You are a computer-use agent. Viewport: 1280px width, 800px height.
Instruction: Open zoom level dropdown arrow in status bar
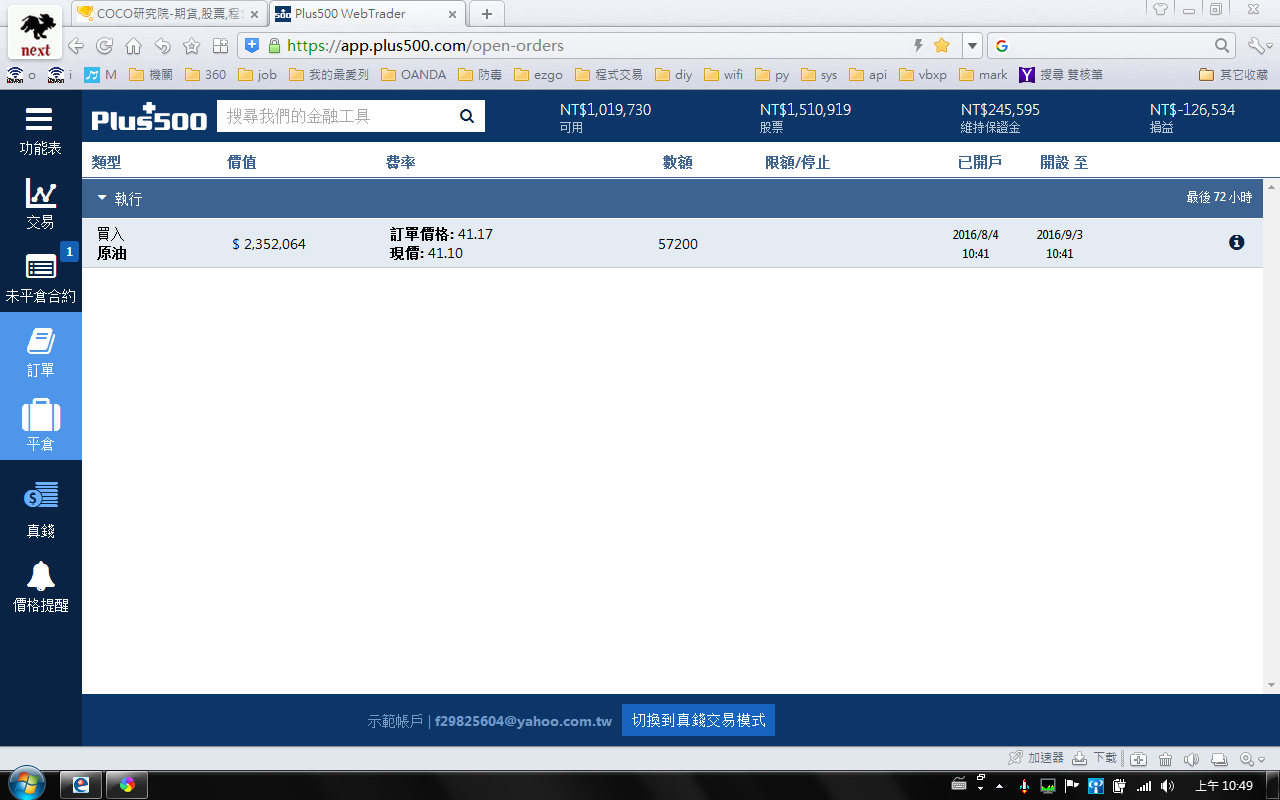click(1262, 760)
